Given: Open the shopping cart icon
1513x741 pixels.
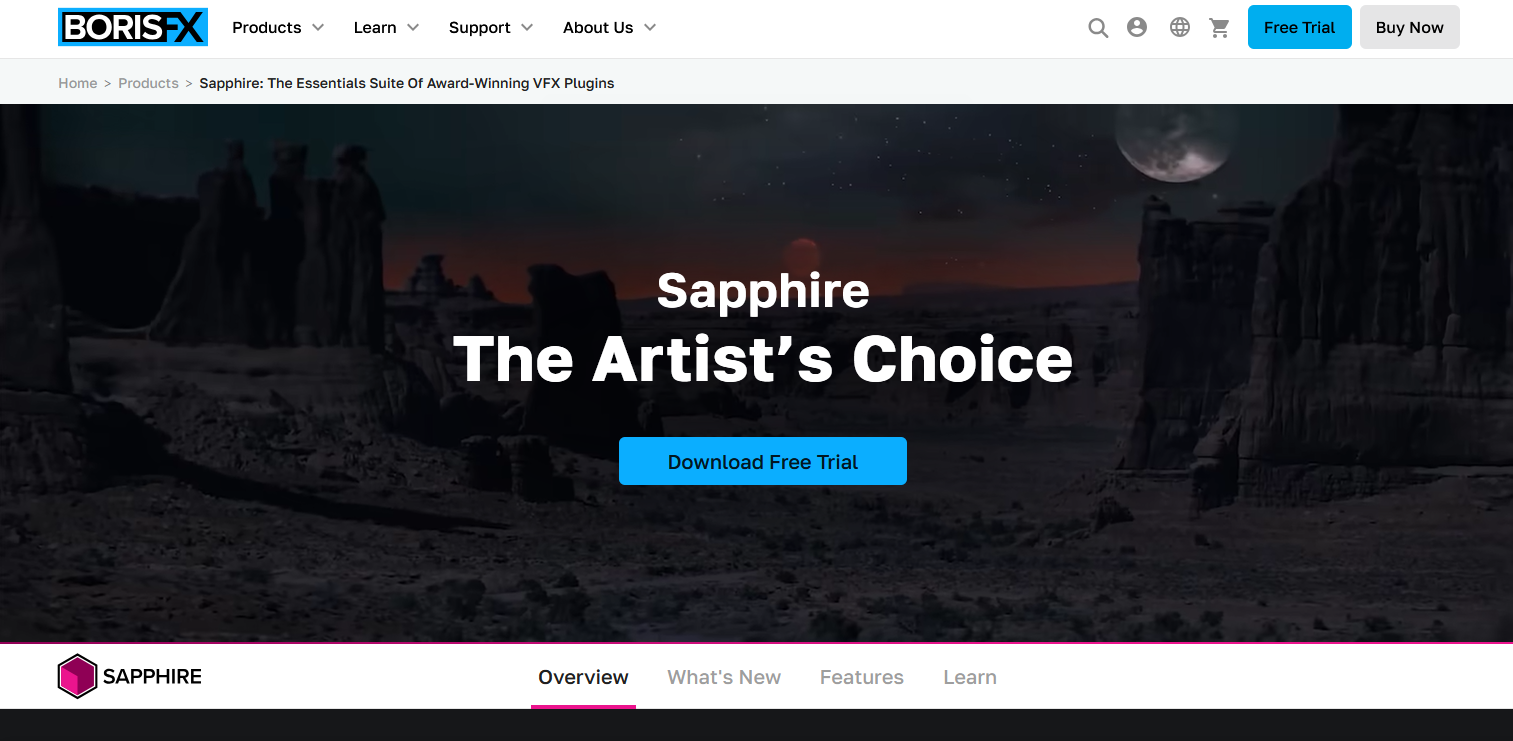Looking at the screenshot, I should click(1220, 28).
